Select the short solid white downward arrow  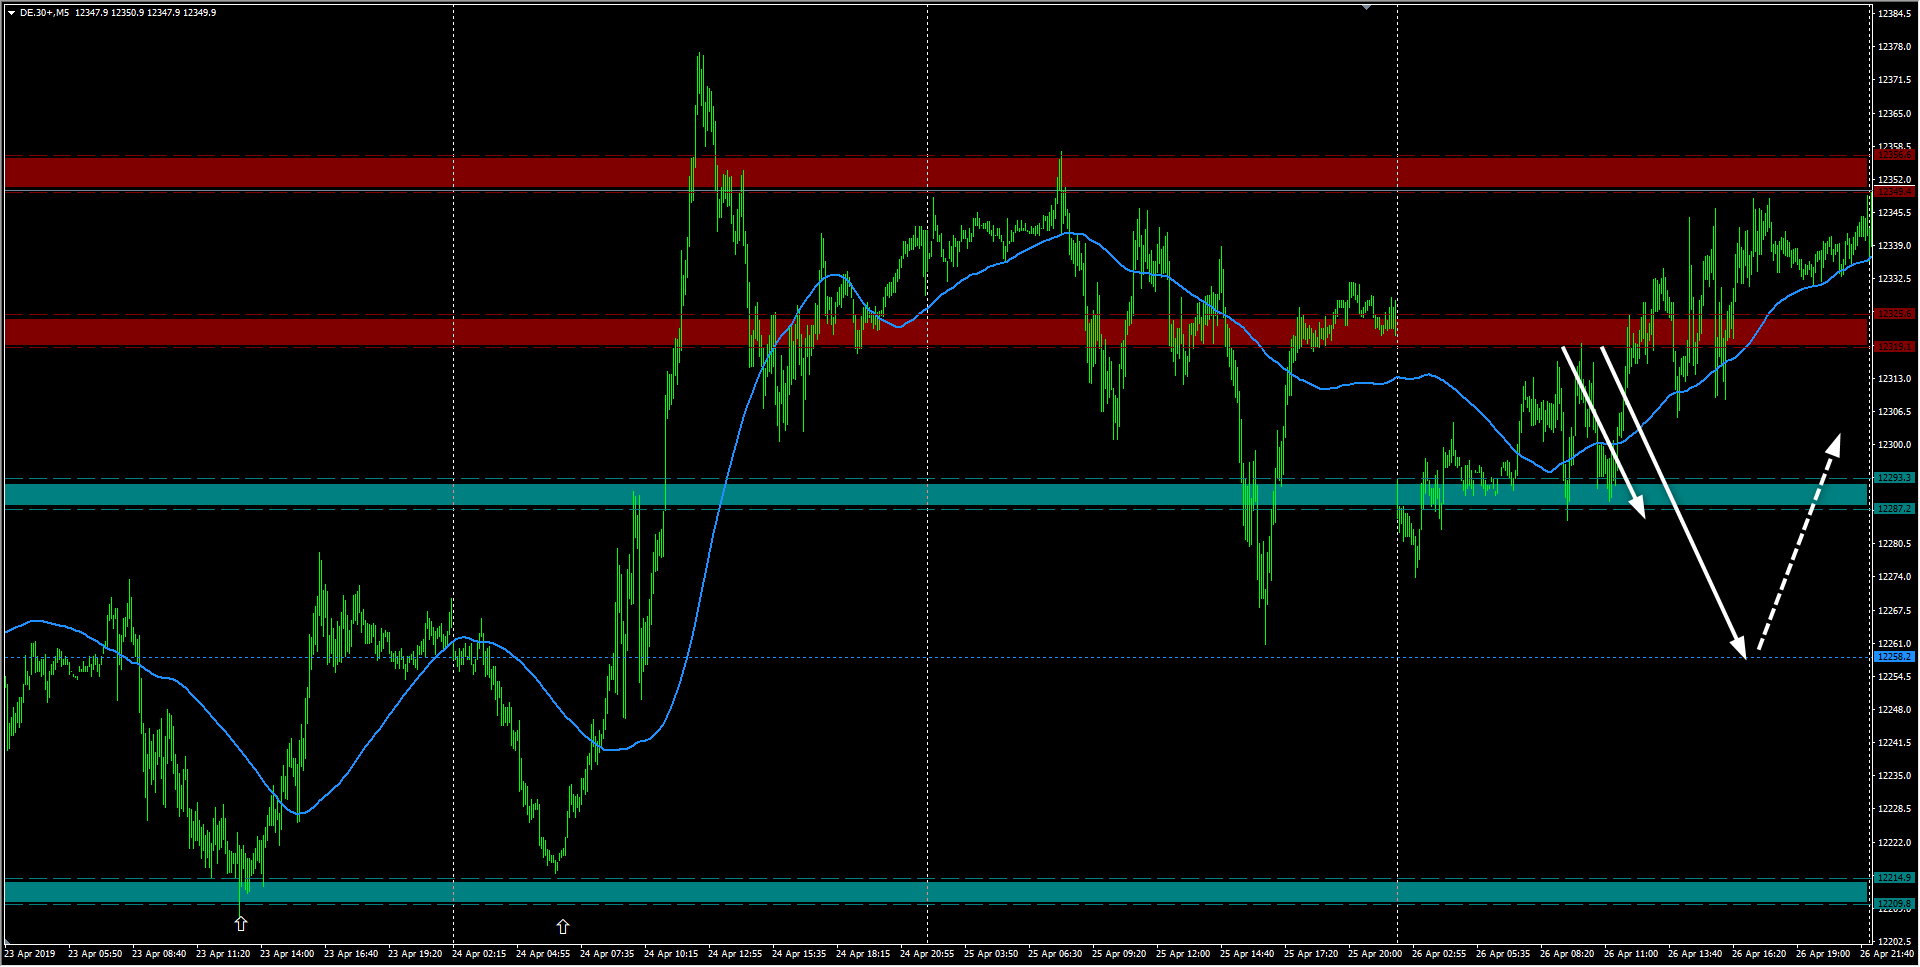coord(1604,432)
